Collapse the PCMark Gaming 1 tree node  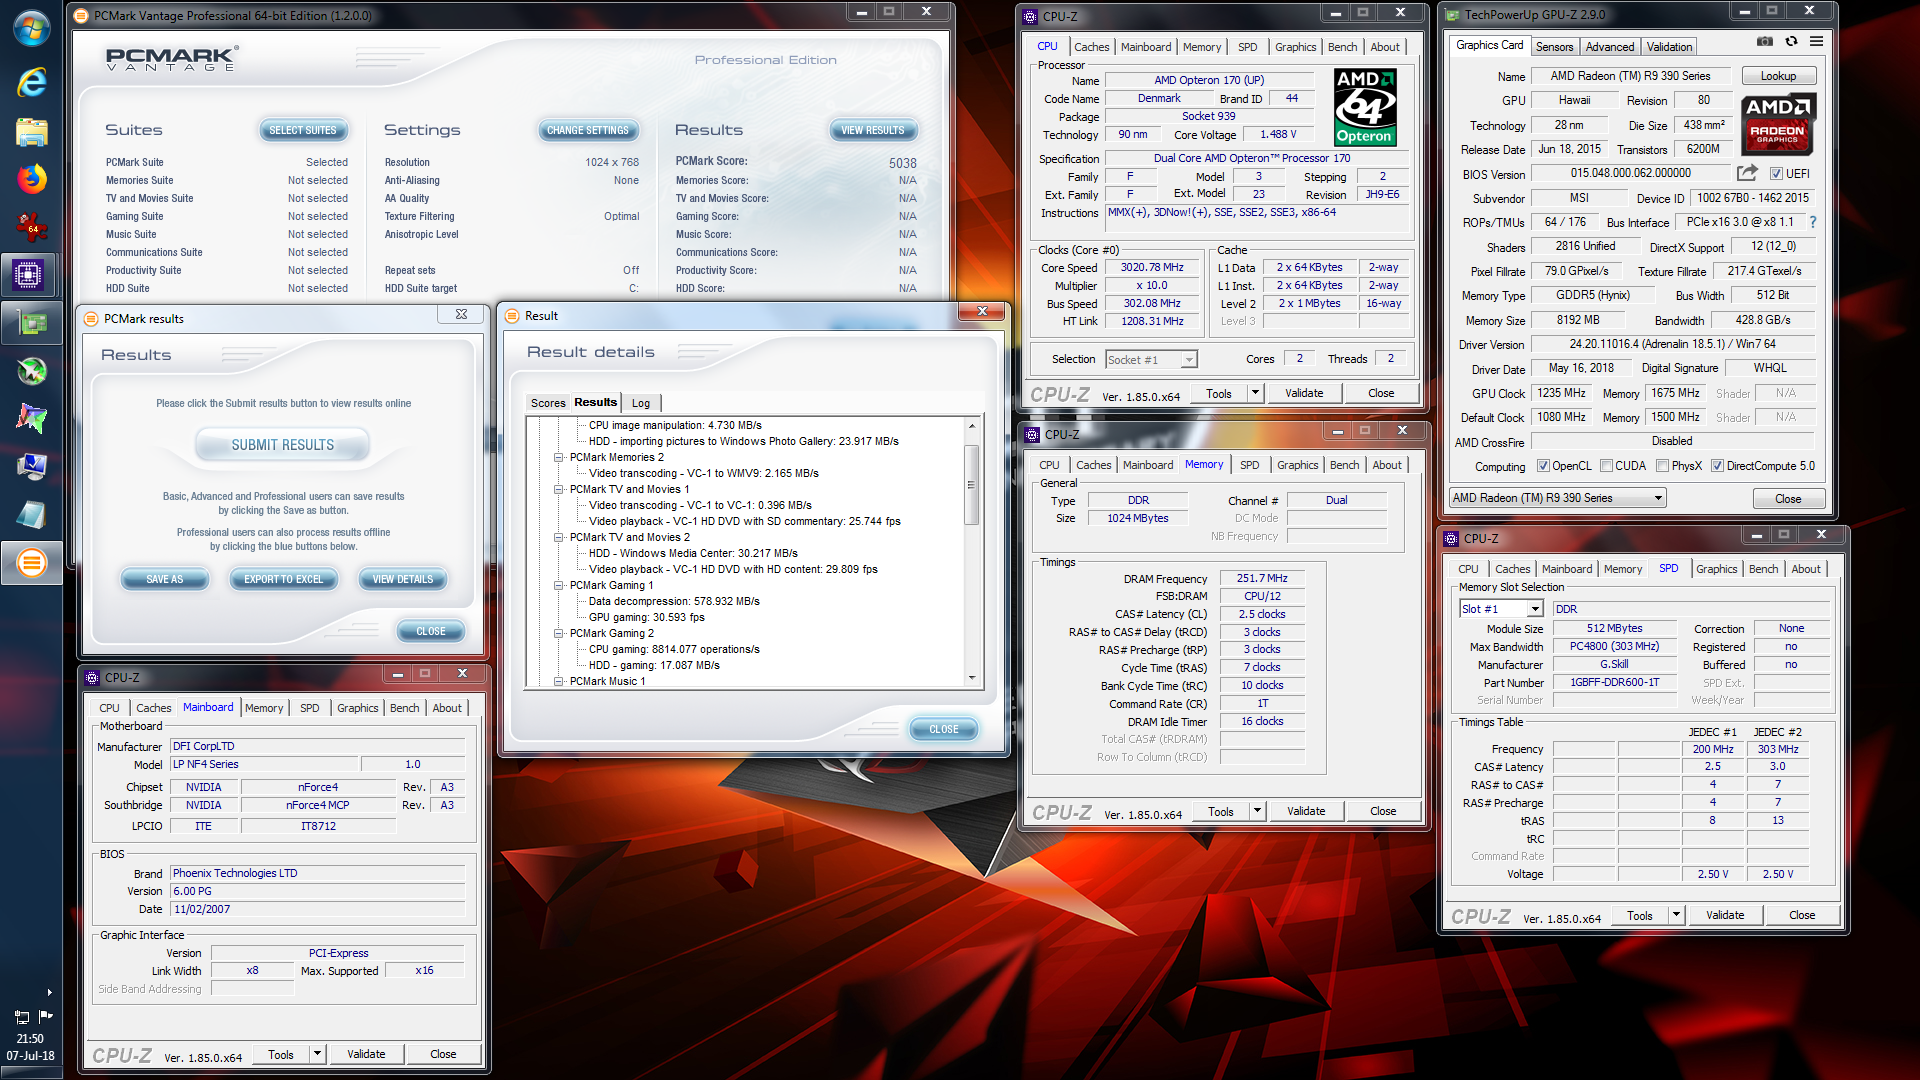[x=559, y=585]
